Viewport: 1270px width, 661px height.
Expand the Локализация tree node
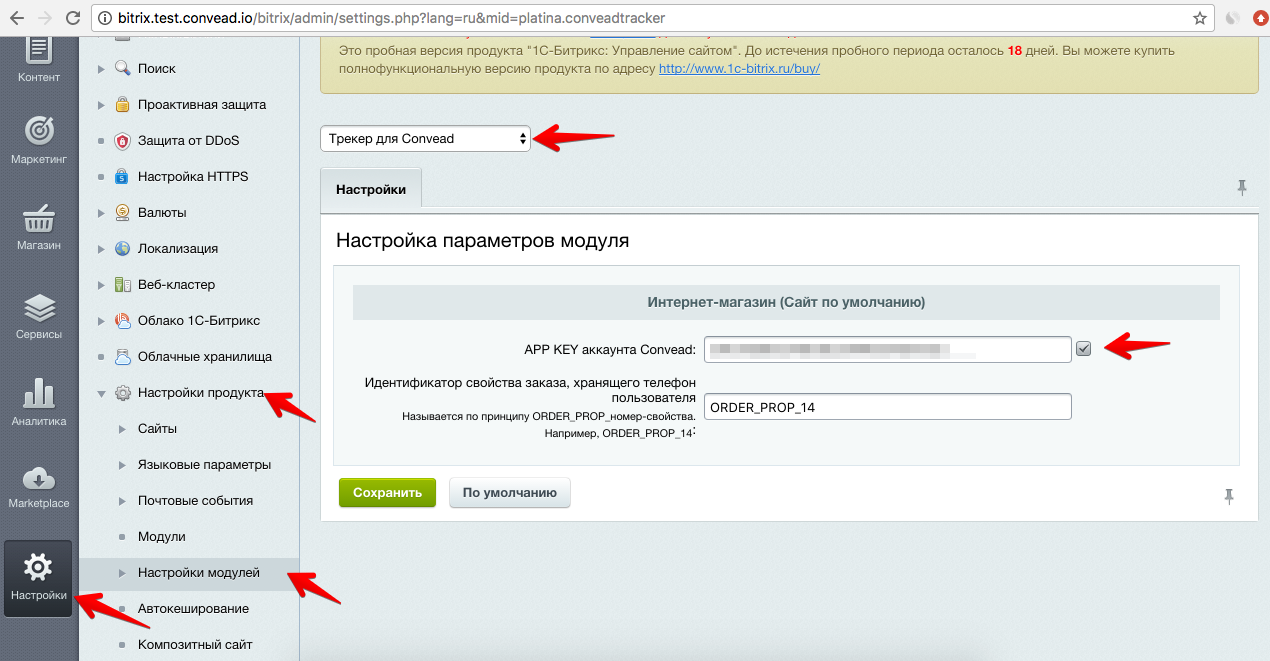[101, 249]
